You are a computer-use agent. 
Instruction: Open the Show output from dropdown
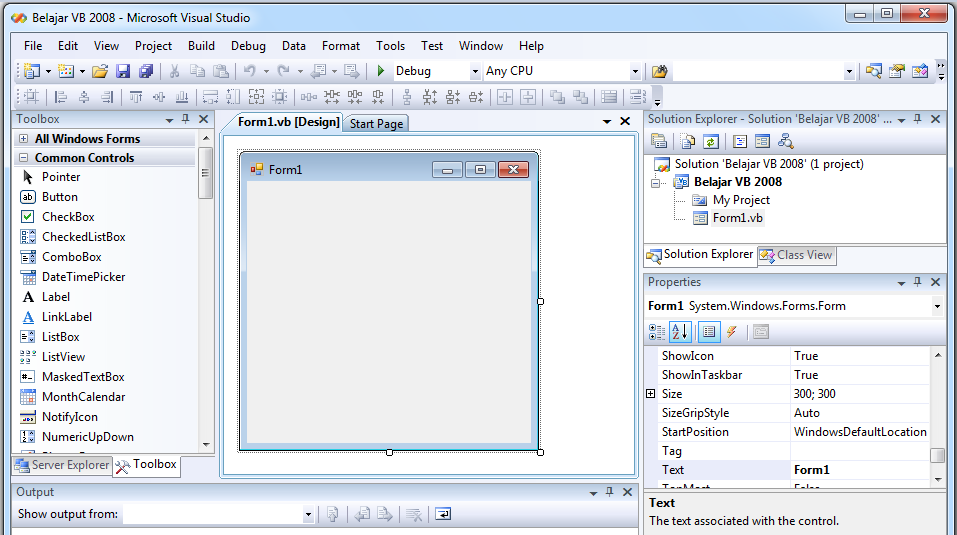[308, 515]
